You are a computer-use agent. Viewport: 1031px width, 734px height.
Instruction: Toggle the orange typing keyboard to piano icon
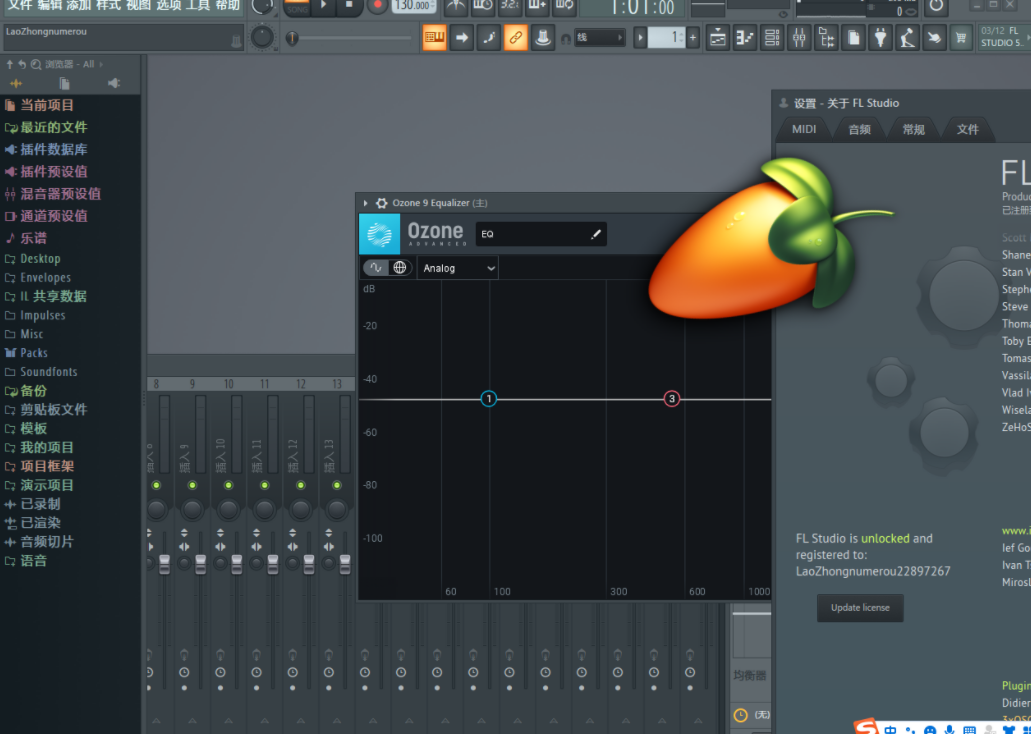(435, 38)
